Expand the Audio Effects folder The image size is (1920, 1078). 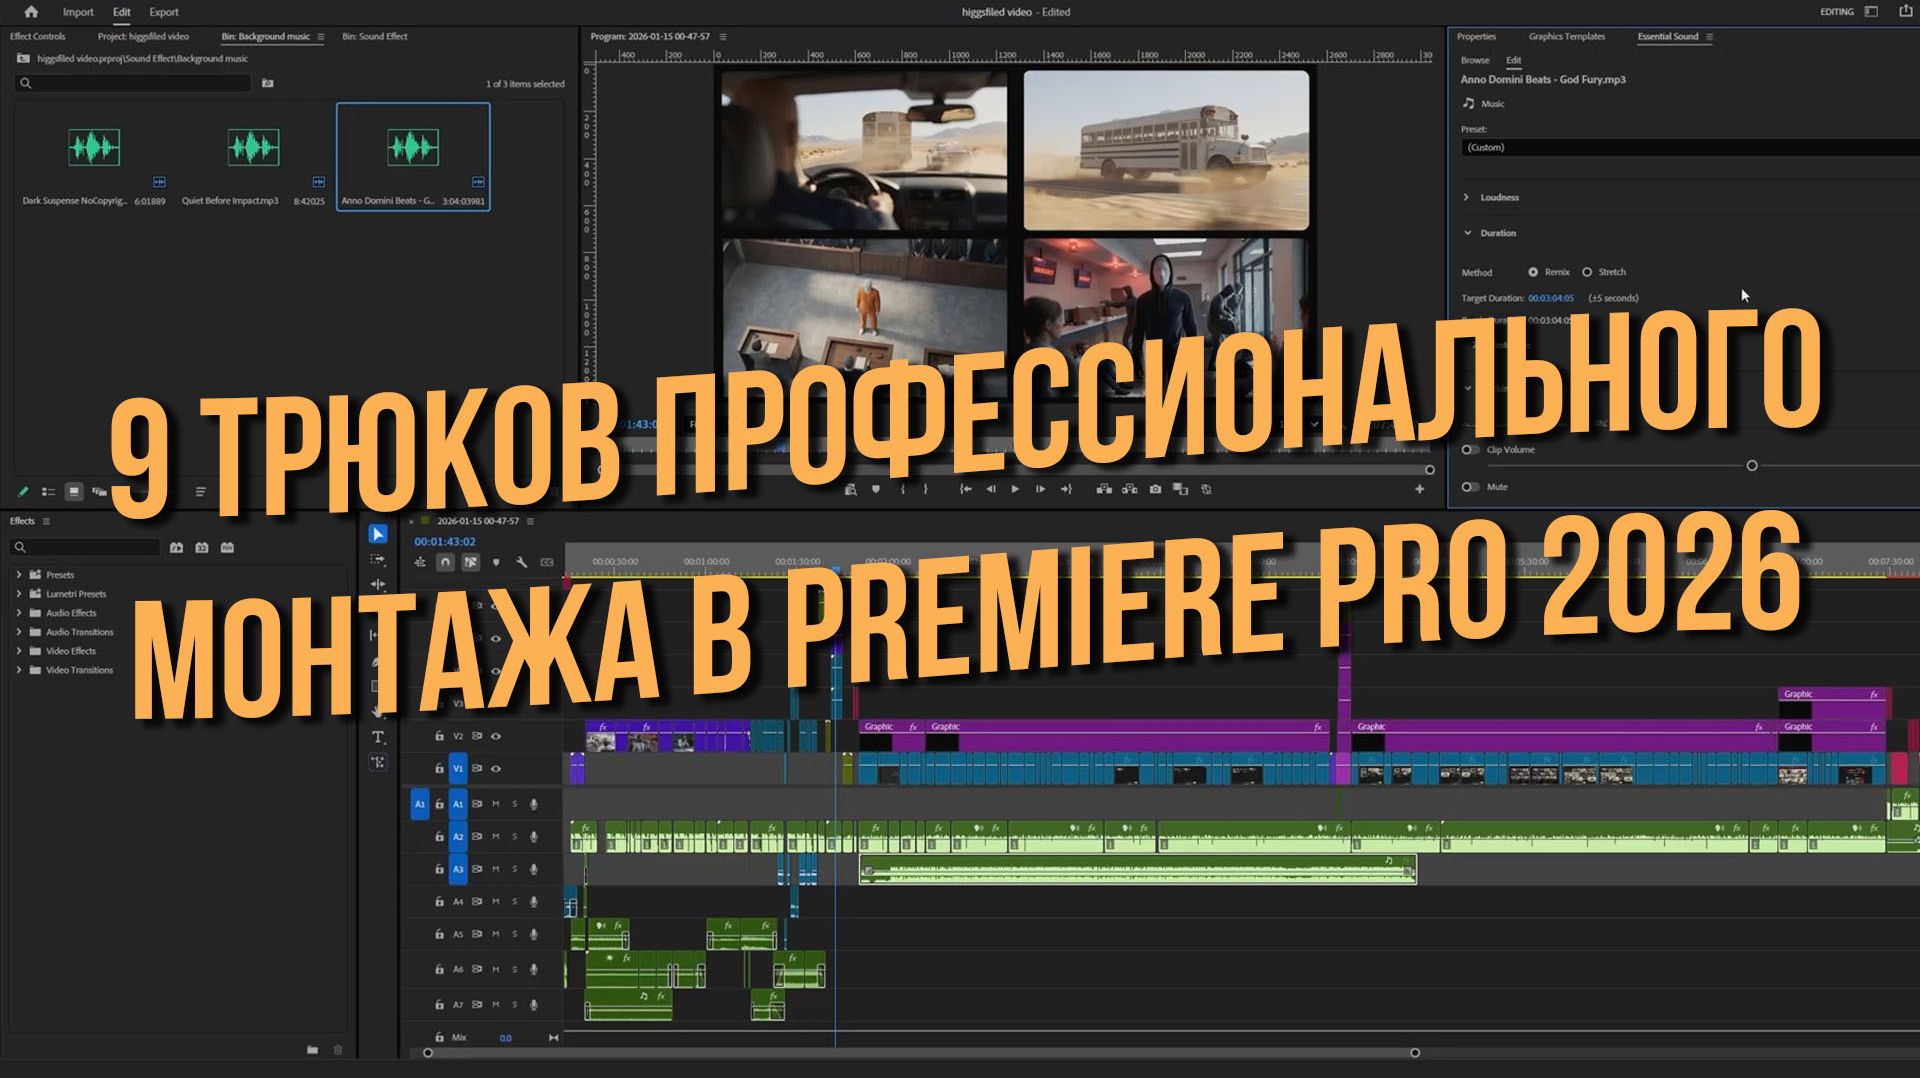click(19, 613)
